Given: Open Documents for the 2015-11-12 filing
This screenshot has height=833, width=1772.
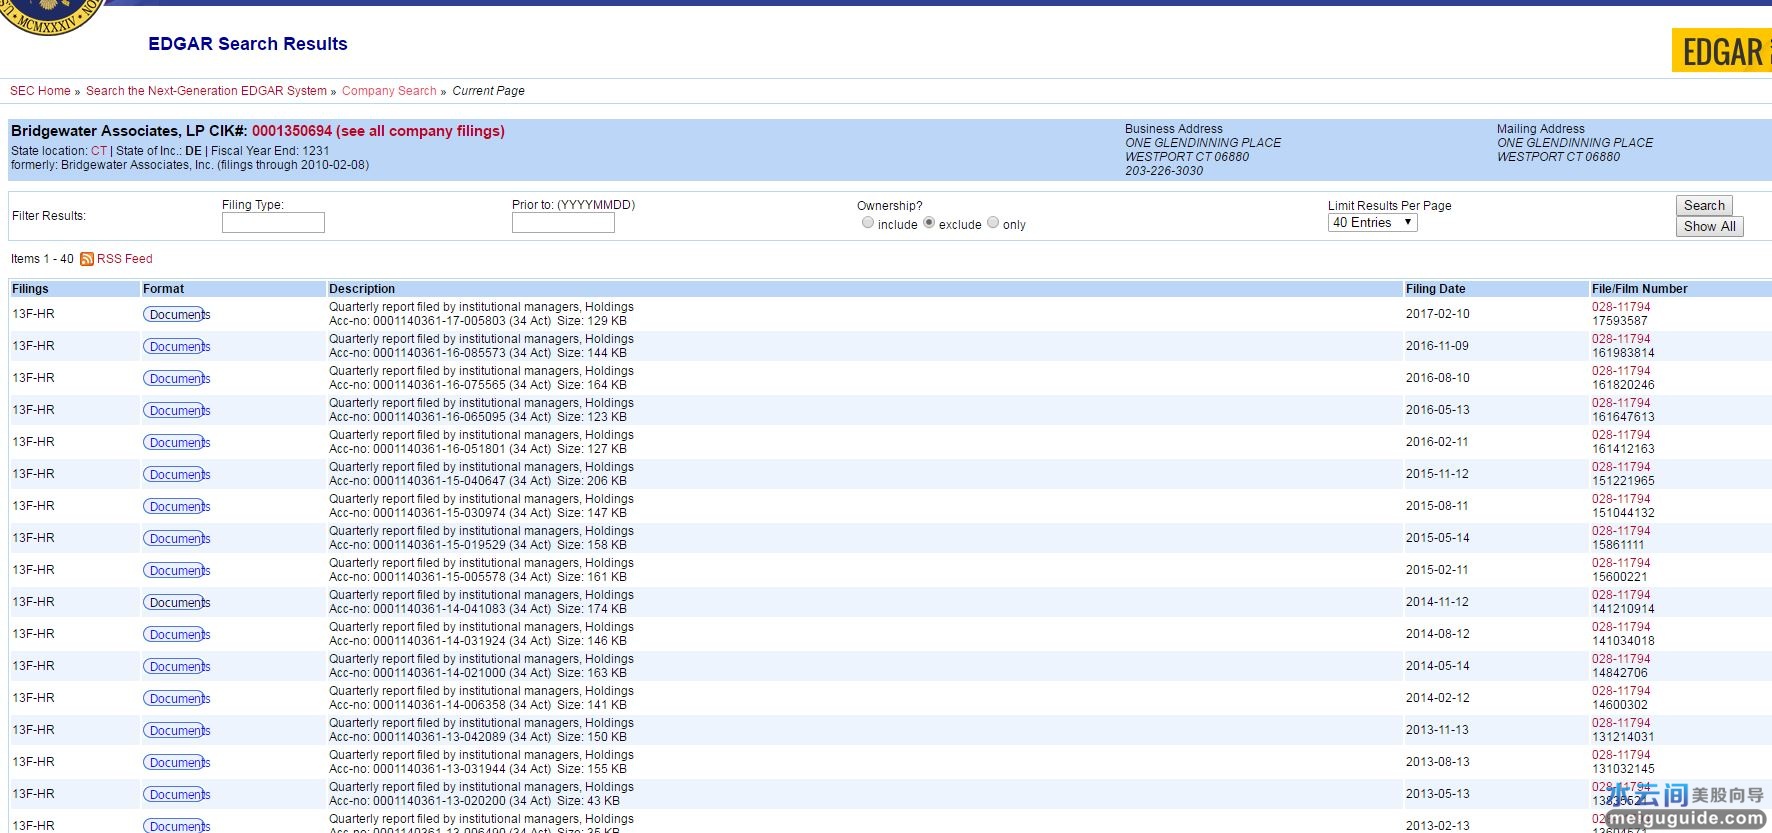Looking at the screenshot, I should (x=177, y=474).
